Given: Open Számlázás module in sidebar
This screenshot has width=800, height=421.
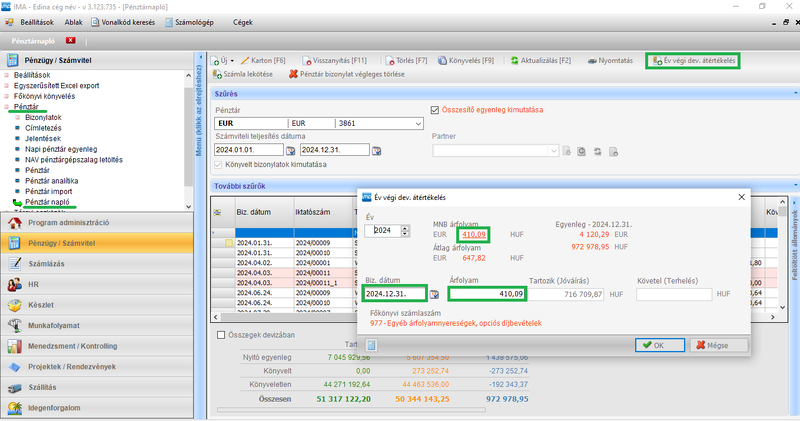Looking at the screenshot, I should (x=97, y=264).
